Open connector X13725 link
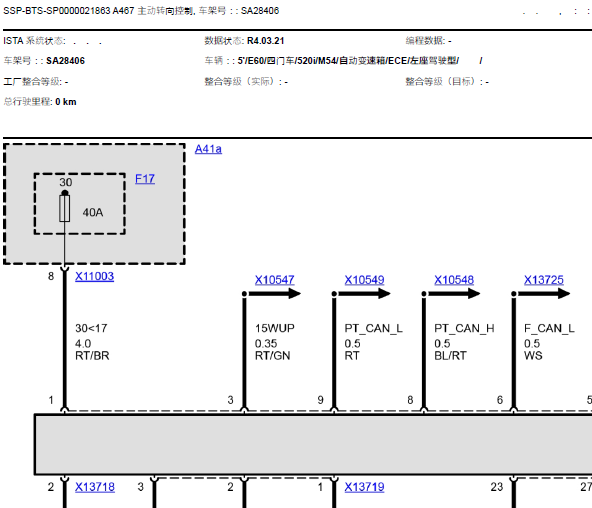592x508 pixels. click(544, 280)
